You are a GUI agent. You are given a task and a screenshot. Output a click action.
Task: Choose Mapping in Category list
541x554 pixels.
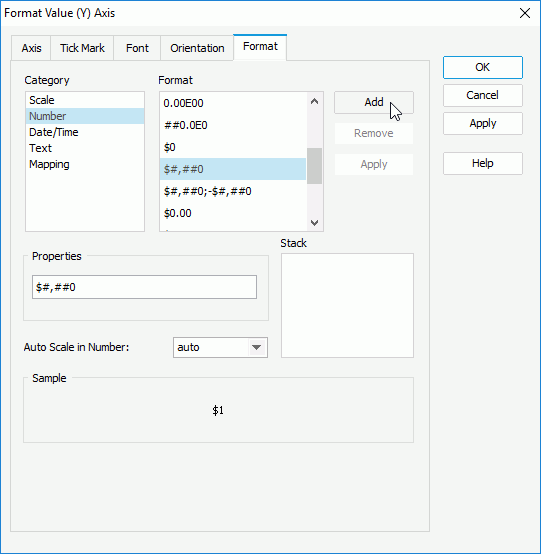click(x=85, y=164)
